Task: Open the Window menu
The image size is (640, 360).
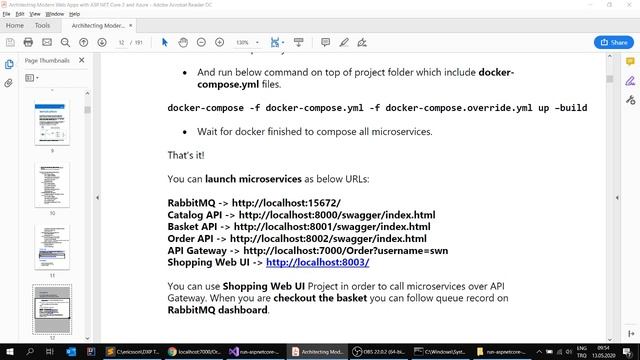Action: point(55,14)
